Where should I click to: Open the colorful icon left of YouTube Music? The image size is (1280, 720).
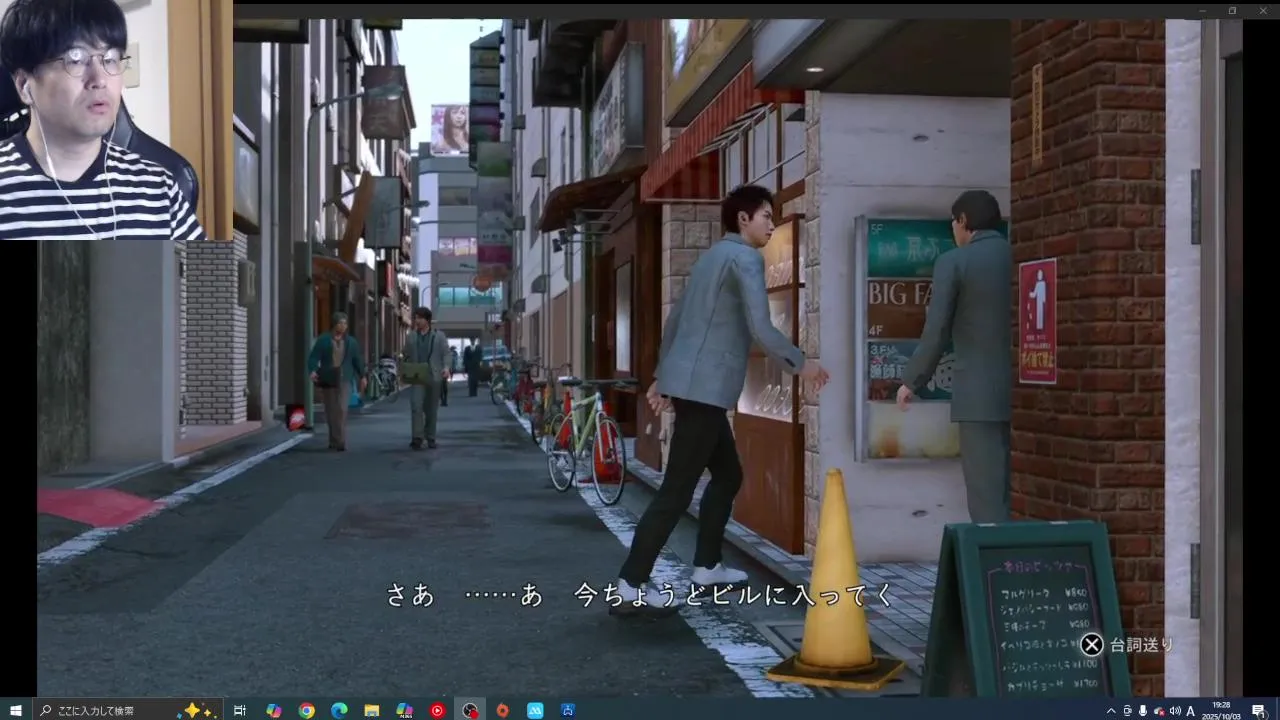(404, 710)
